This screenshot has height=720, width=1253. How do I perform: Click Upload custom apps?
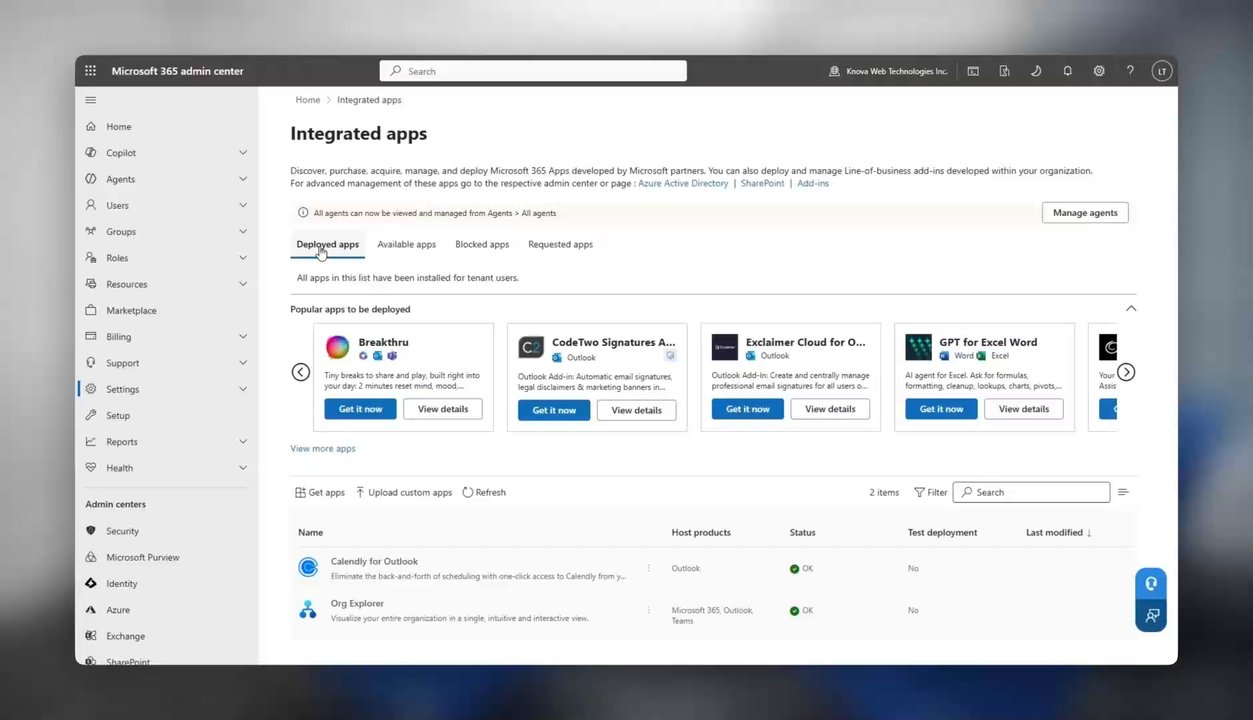(x=404, y=492)
